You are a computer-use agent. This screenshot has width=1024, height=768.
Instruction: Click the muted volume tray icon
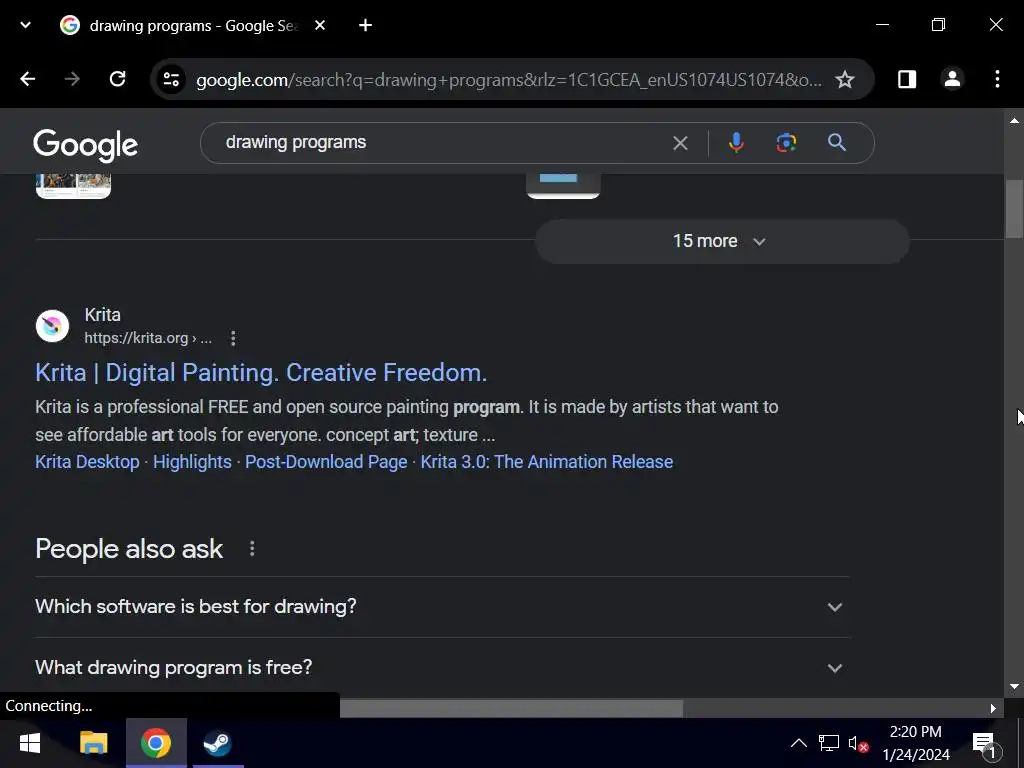coord(857,743)
